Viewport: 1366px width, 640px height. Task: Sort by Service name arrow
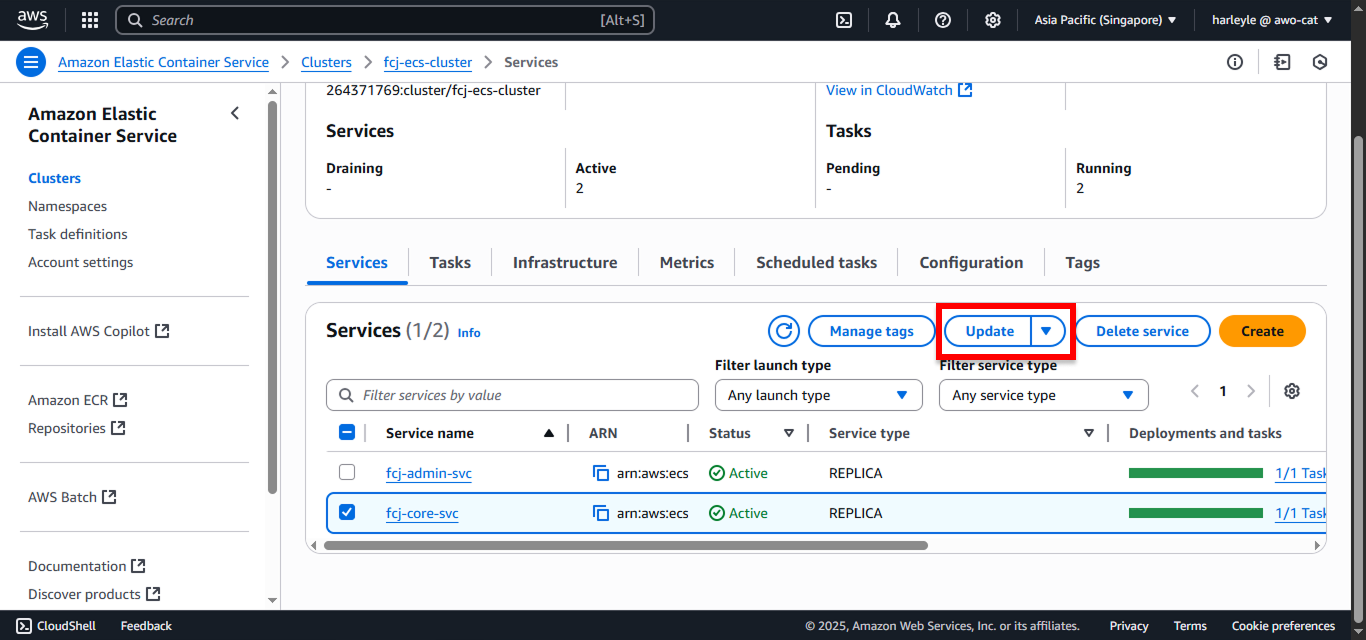click(548, 433)
